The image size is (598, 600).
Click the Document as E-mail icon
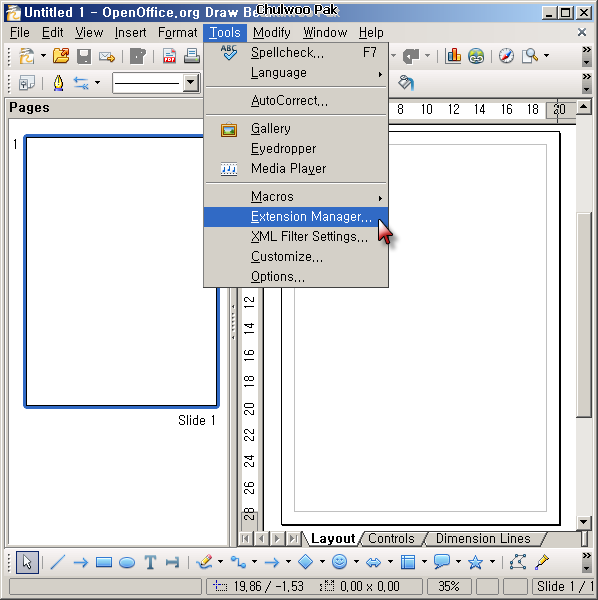click(x=107, y=57)
